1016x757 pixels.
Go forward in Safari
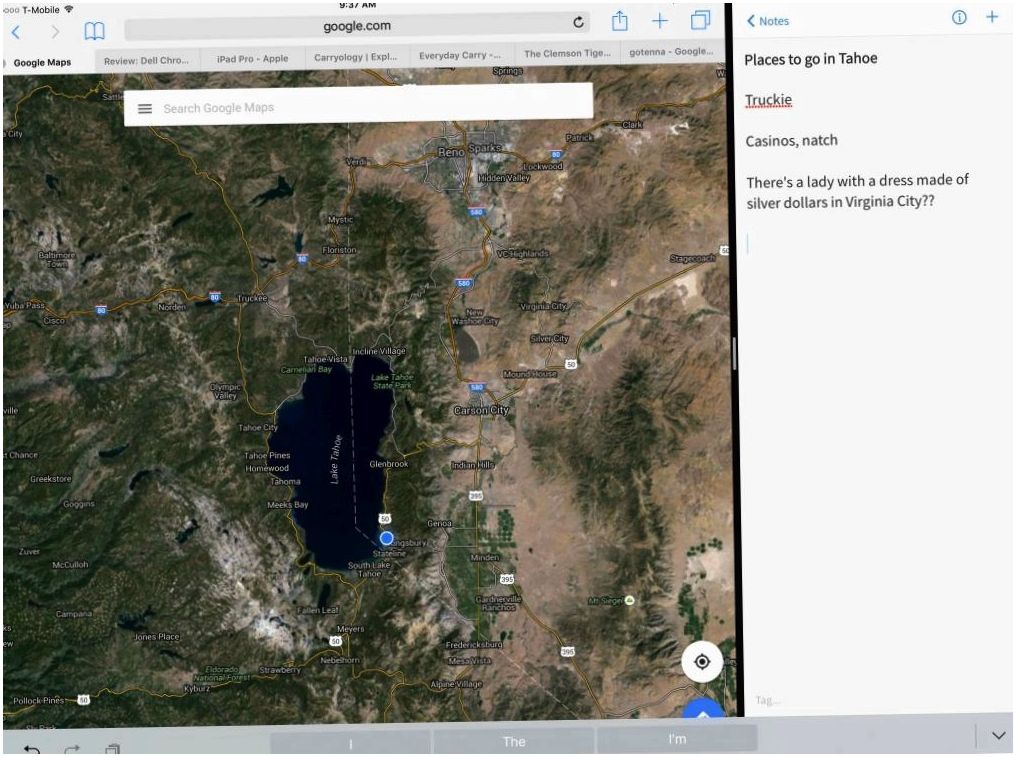[x=55, y=31]
